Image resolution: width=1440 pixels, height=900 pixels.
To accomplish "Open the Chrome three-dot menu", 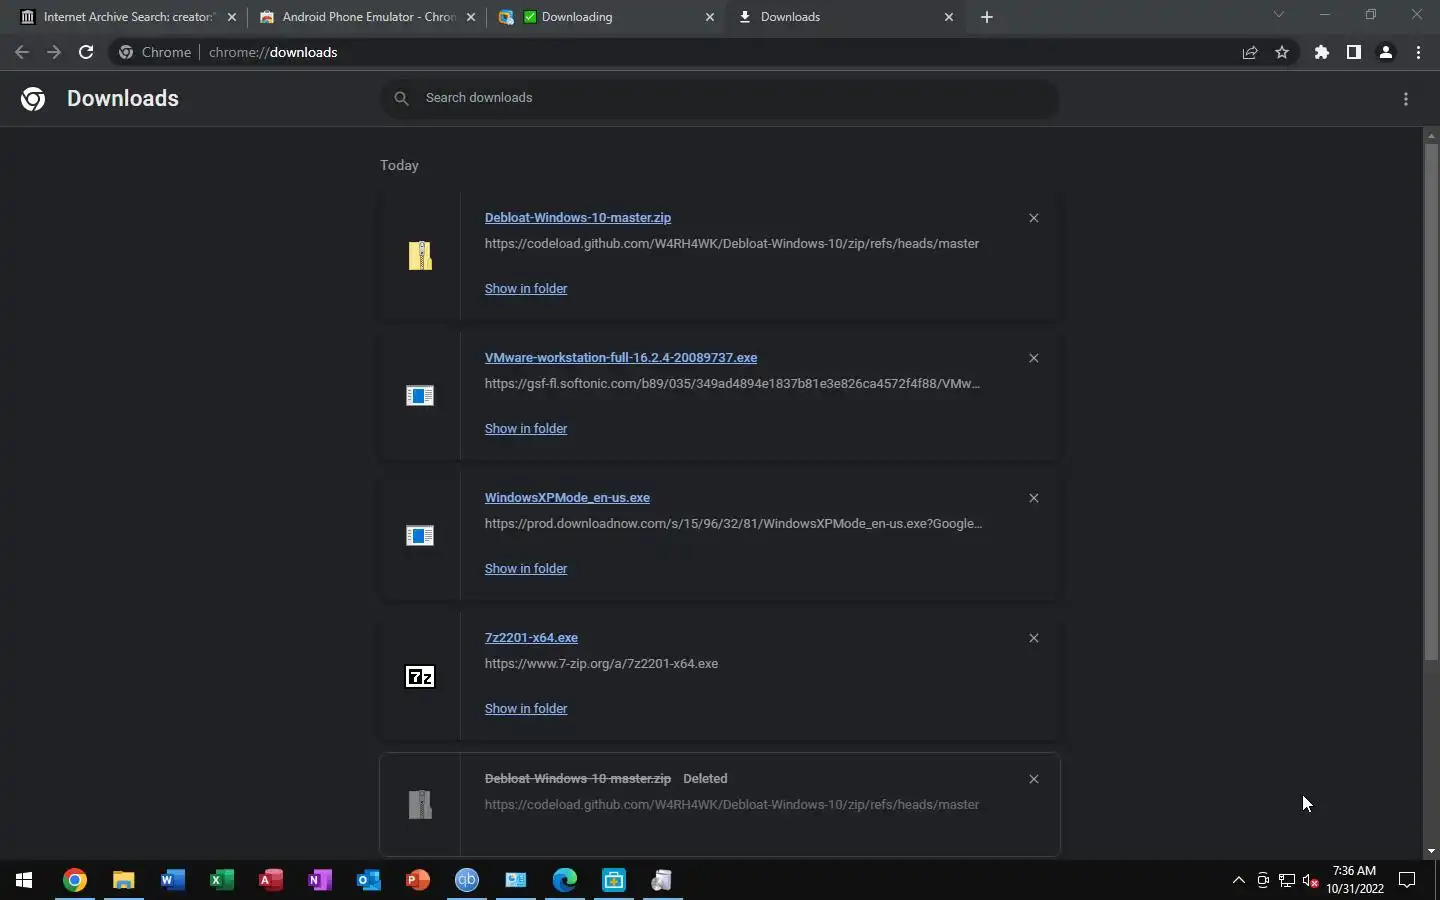I will click(1418, 52).
